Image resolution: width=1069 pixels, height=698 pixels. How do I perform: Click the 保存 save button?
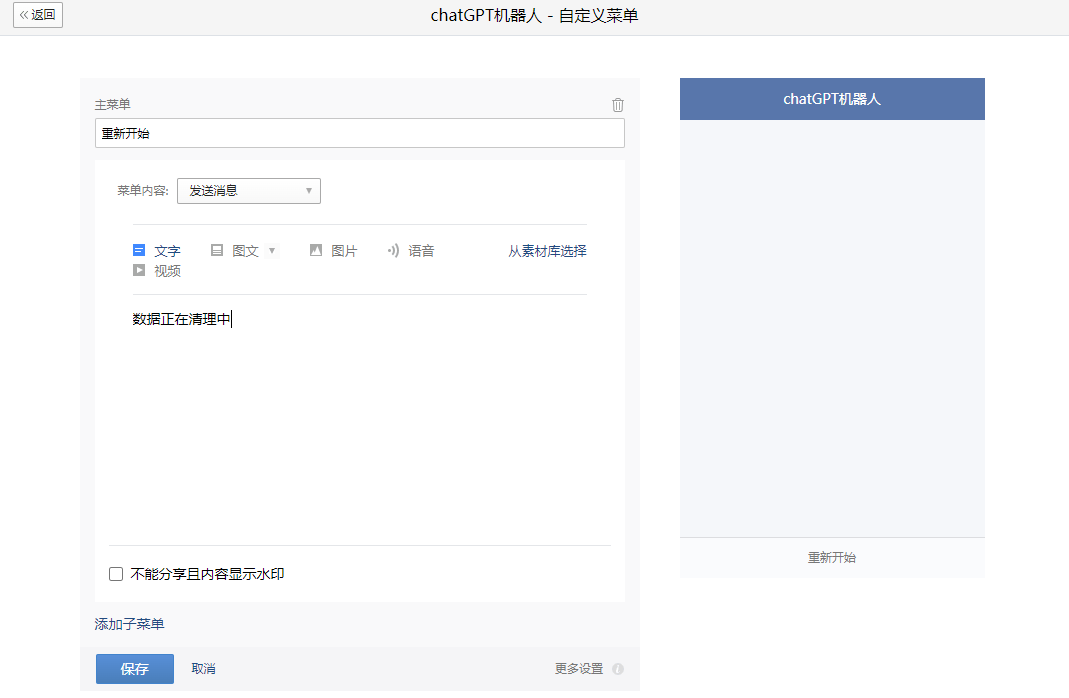[135, 669]
